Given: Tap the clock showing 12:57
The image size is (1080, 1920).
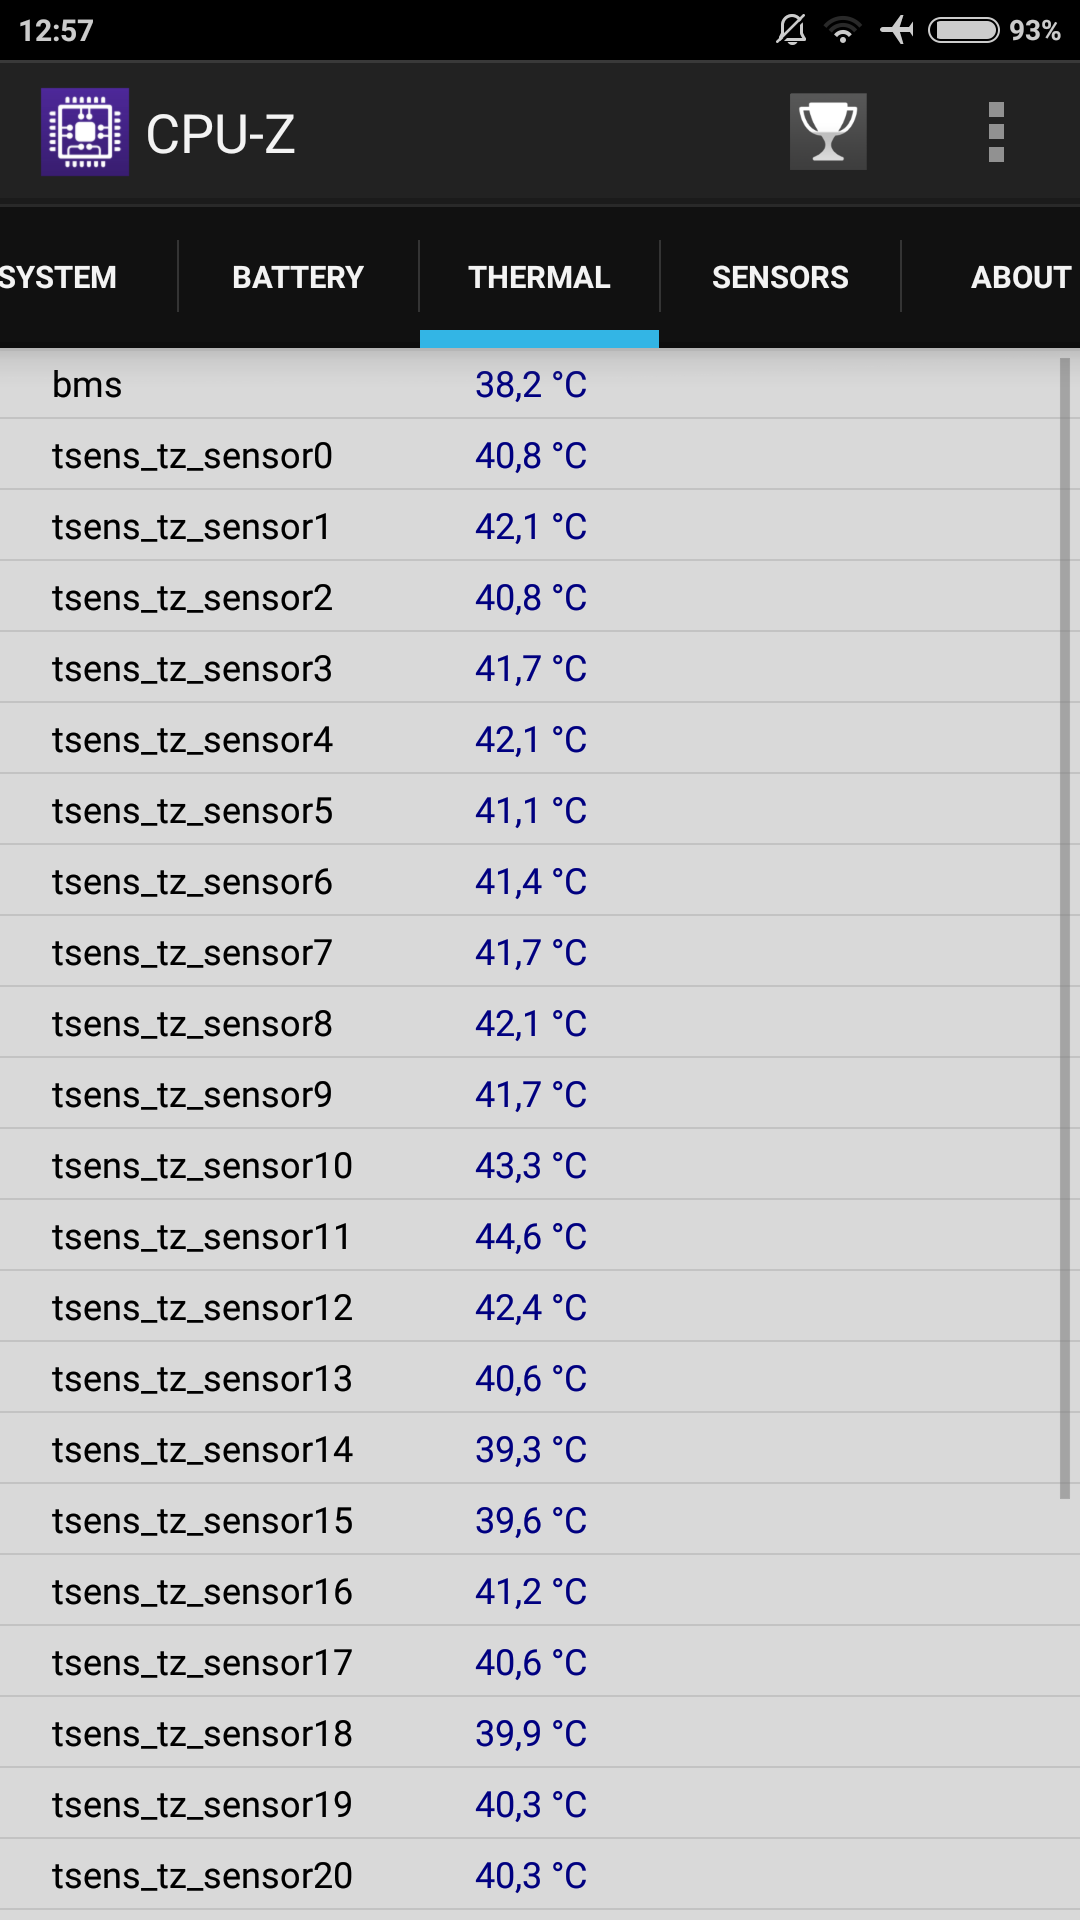Looking at the screenshot, I should click(56, 30).
